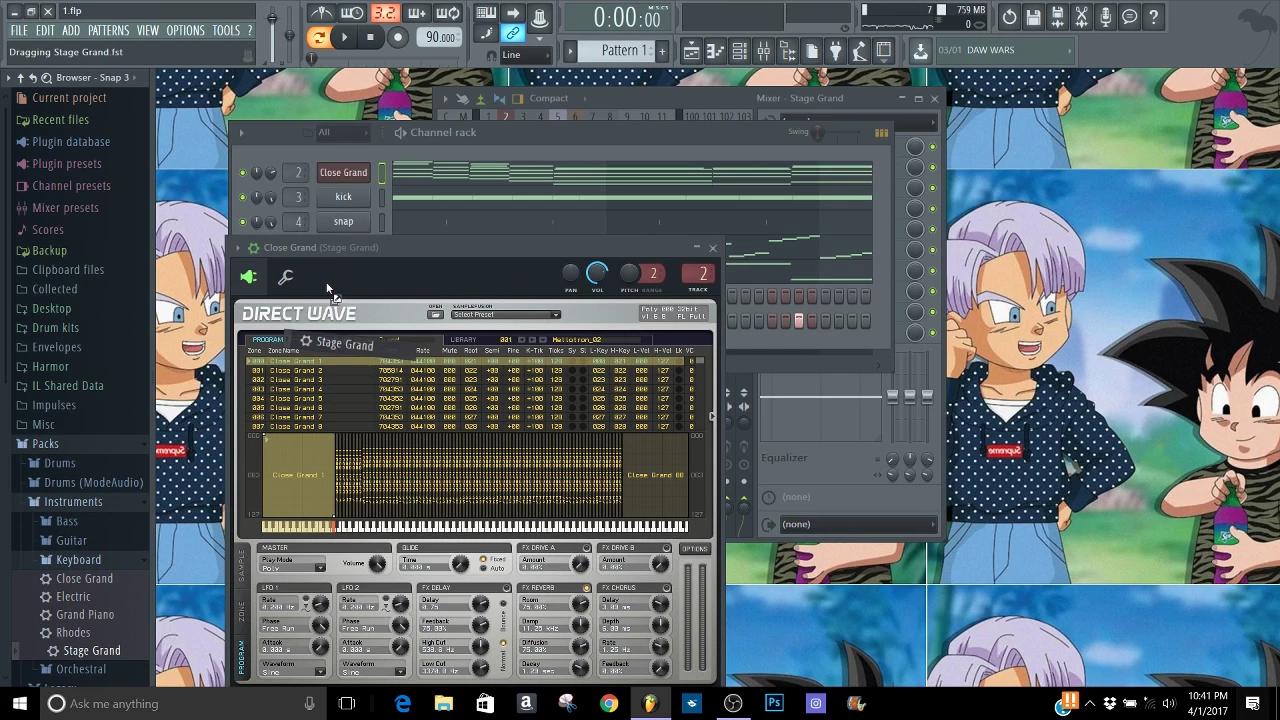Select the snap channel button
The width and height of the screenshot is (1280, 720).
343,222
